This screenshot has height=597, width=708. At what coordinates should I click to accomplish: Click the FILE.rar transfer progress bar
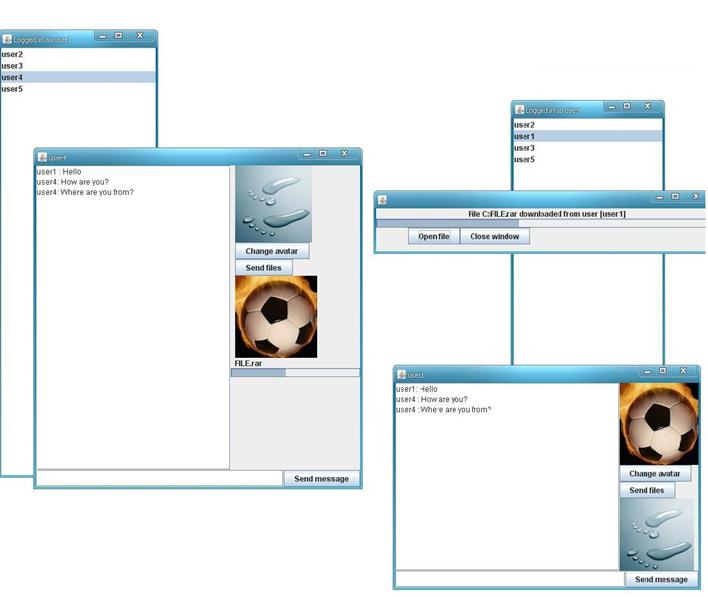(x=295, y=372)
